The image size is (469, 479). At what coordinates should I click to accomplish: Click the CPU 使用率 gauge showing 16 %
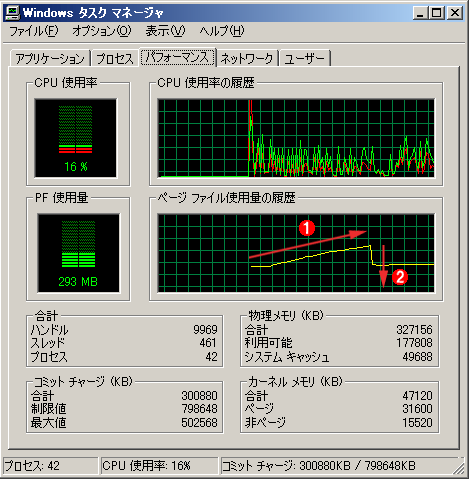(x=76, y=138)
